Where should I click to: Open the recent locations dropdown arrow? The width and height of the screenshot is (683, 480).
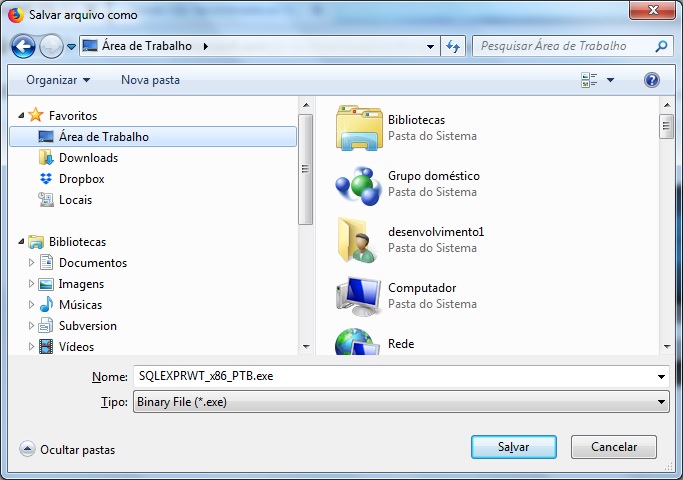coord(71,46)
